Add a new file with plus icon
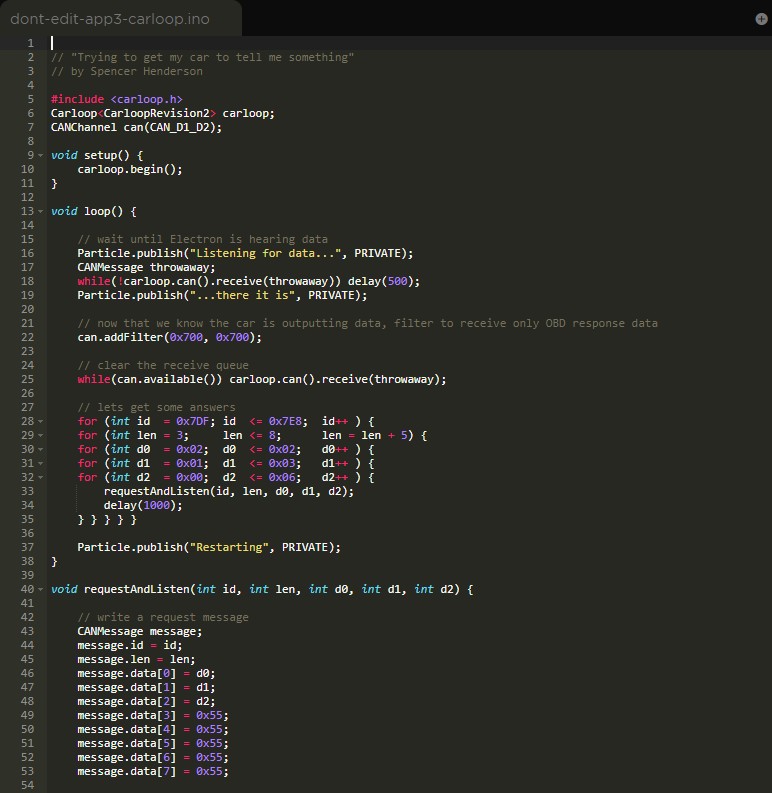This screenshot has height=793, width=772. coord(761,19)
